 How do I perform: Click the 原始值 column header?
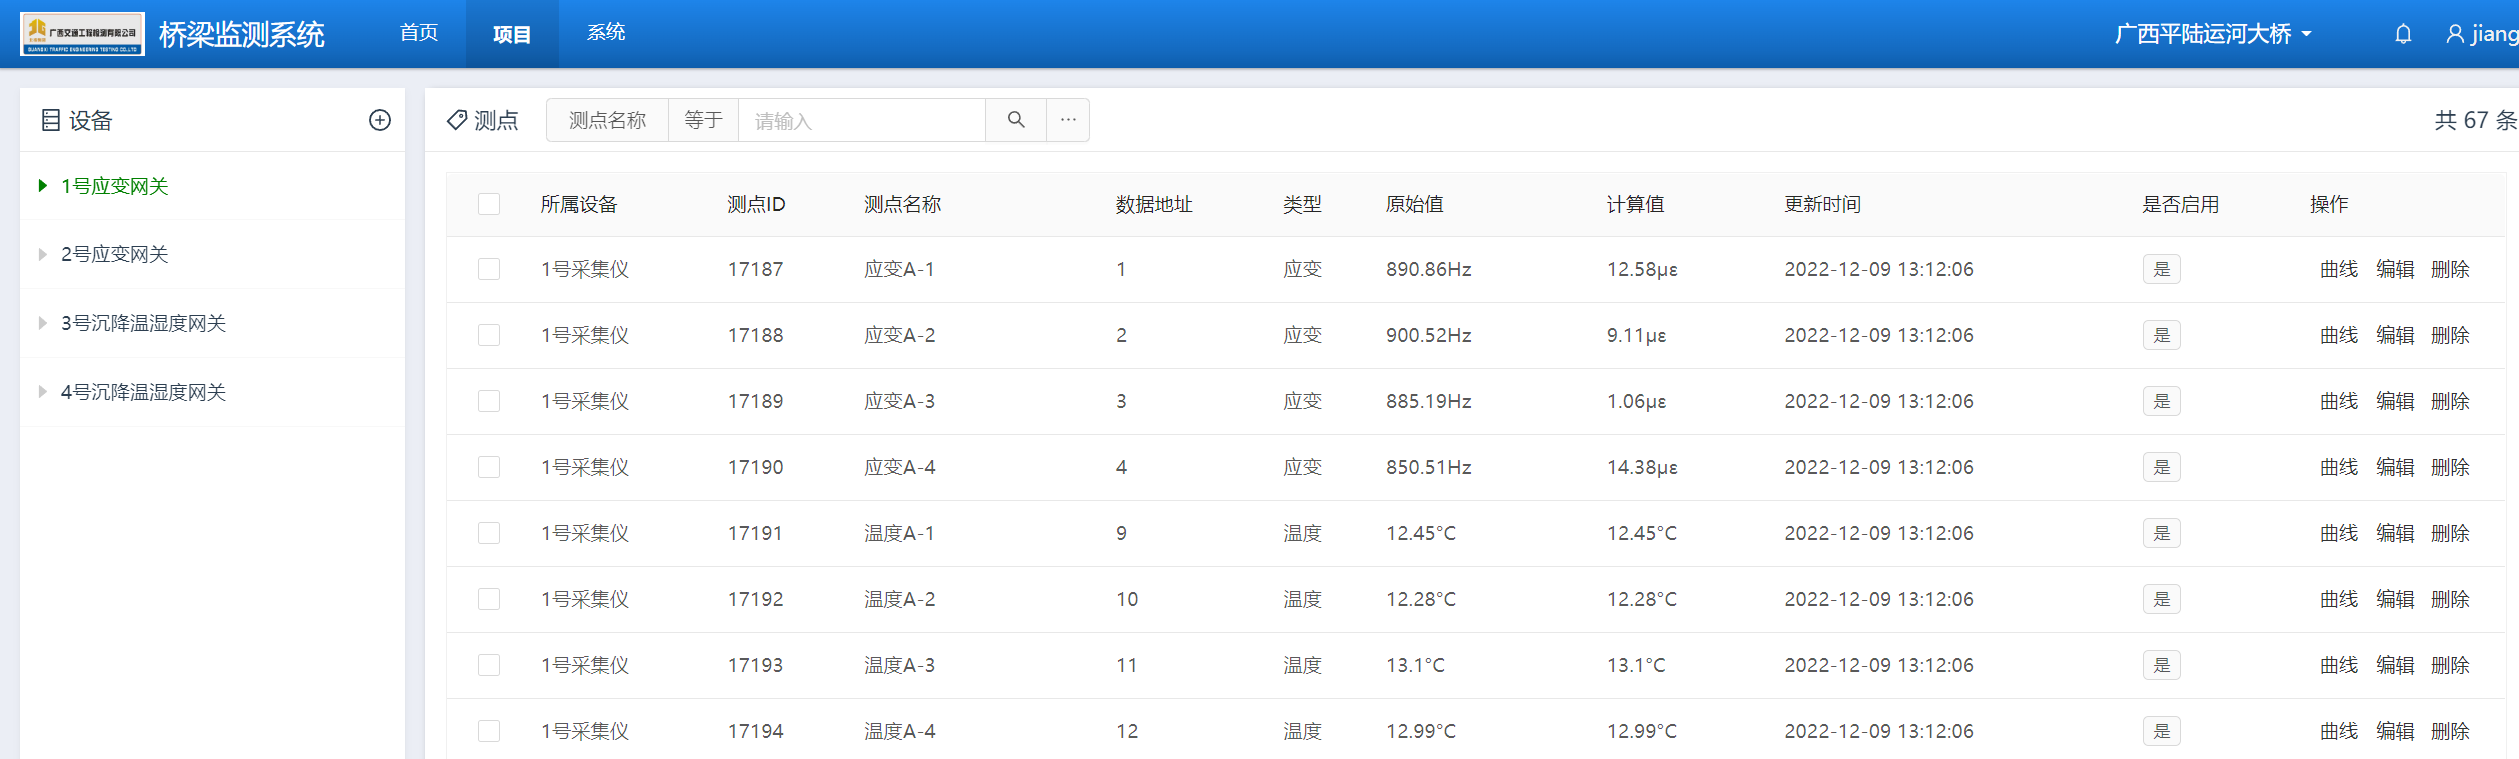1414,204
